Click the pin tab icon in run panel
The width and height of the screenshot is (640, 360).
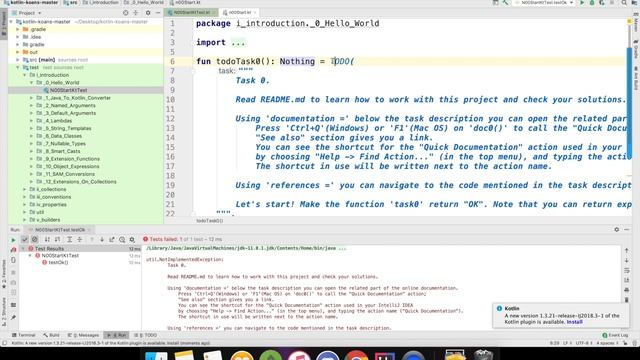(x=13, y=317)
